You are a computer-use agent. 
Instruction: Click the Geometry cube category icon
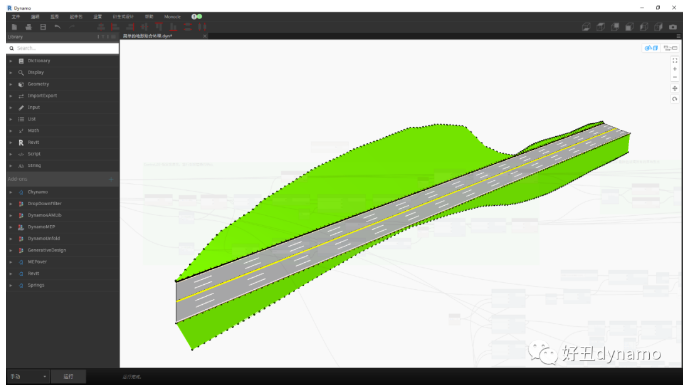21,84
